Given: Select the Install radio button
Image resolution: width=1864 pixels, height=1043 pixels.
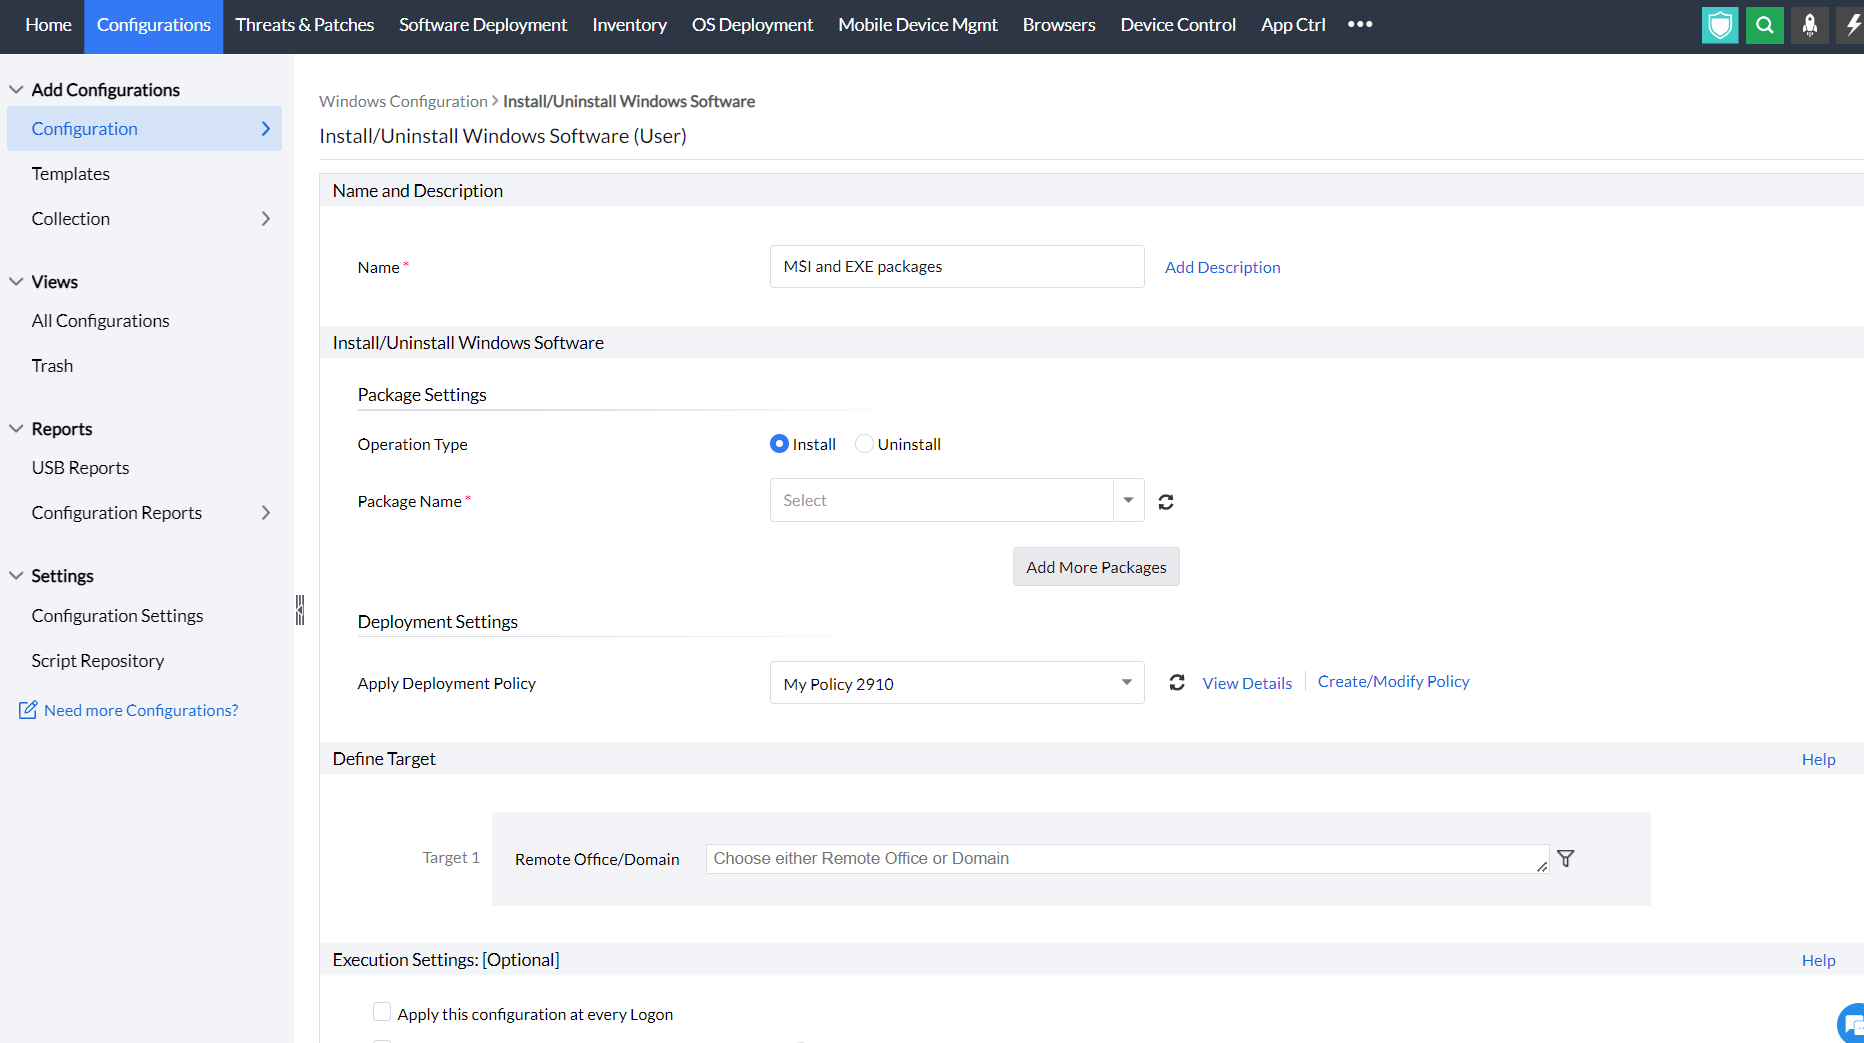Looking at the screenshot, I should click(779, 444).
